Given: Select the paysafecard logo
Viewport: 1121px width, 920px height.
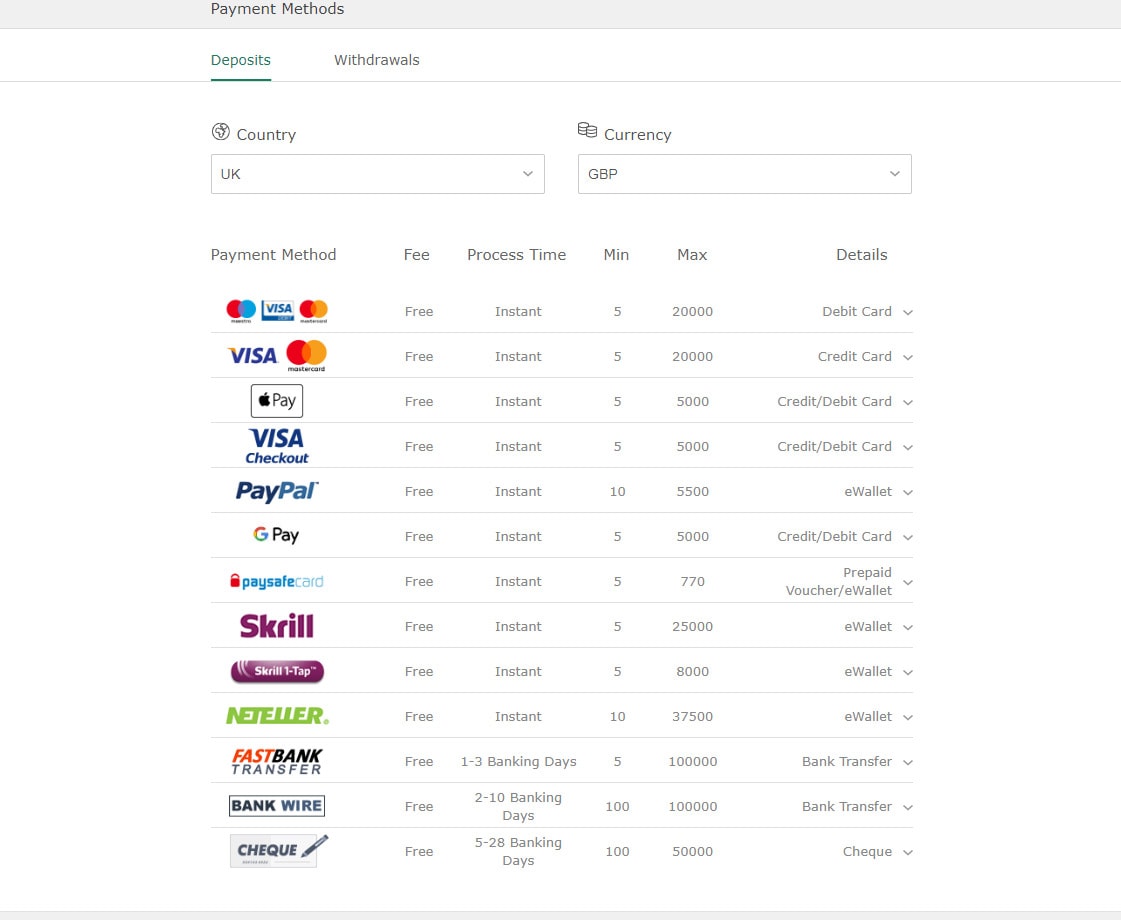Looking at the screenshot, I should (x=277, y=581).
